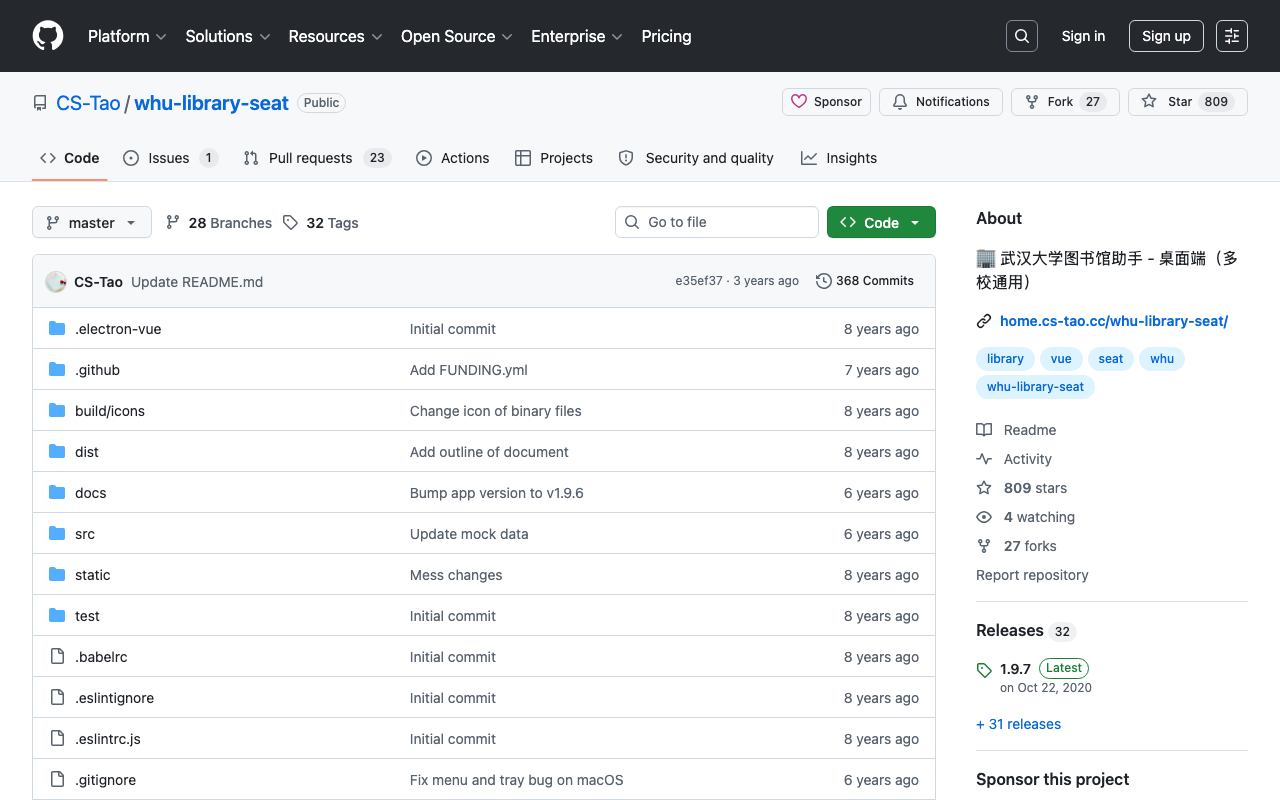The height and width of the screenshot is (800, 1280).
Task: Click the .gitignore file icon
Action: click(x=57, y=780)
